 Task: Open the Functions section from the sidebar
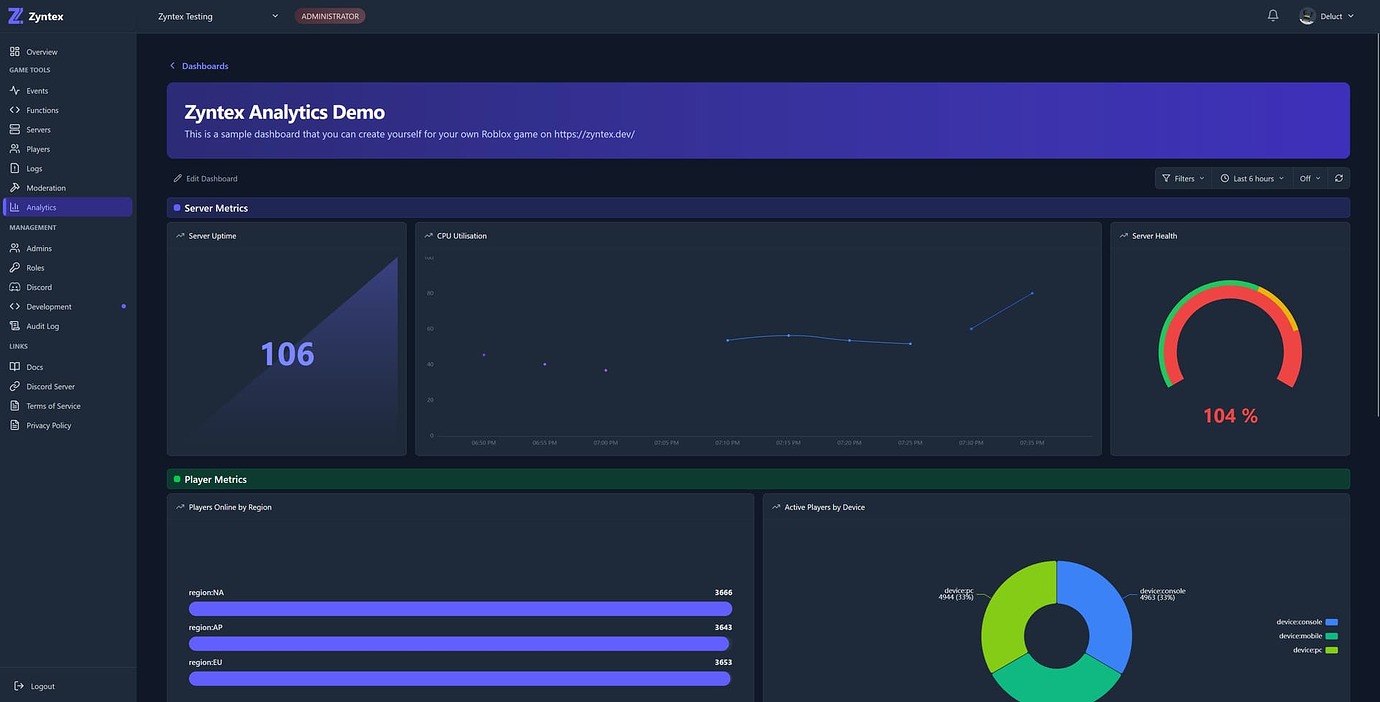[15, 109]
